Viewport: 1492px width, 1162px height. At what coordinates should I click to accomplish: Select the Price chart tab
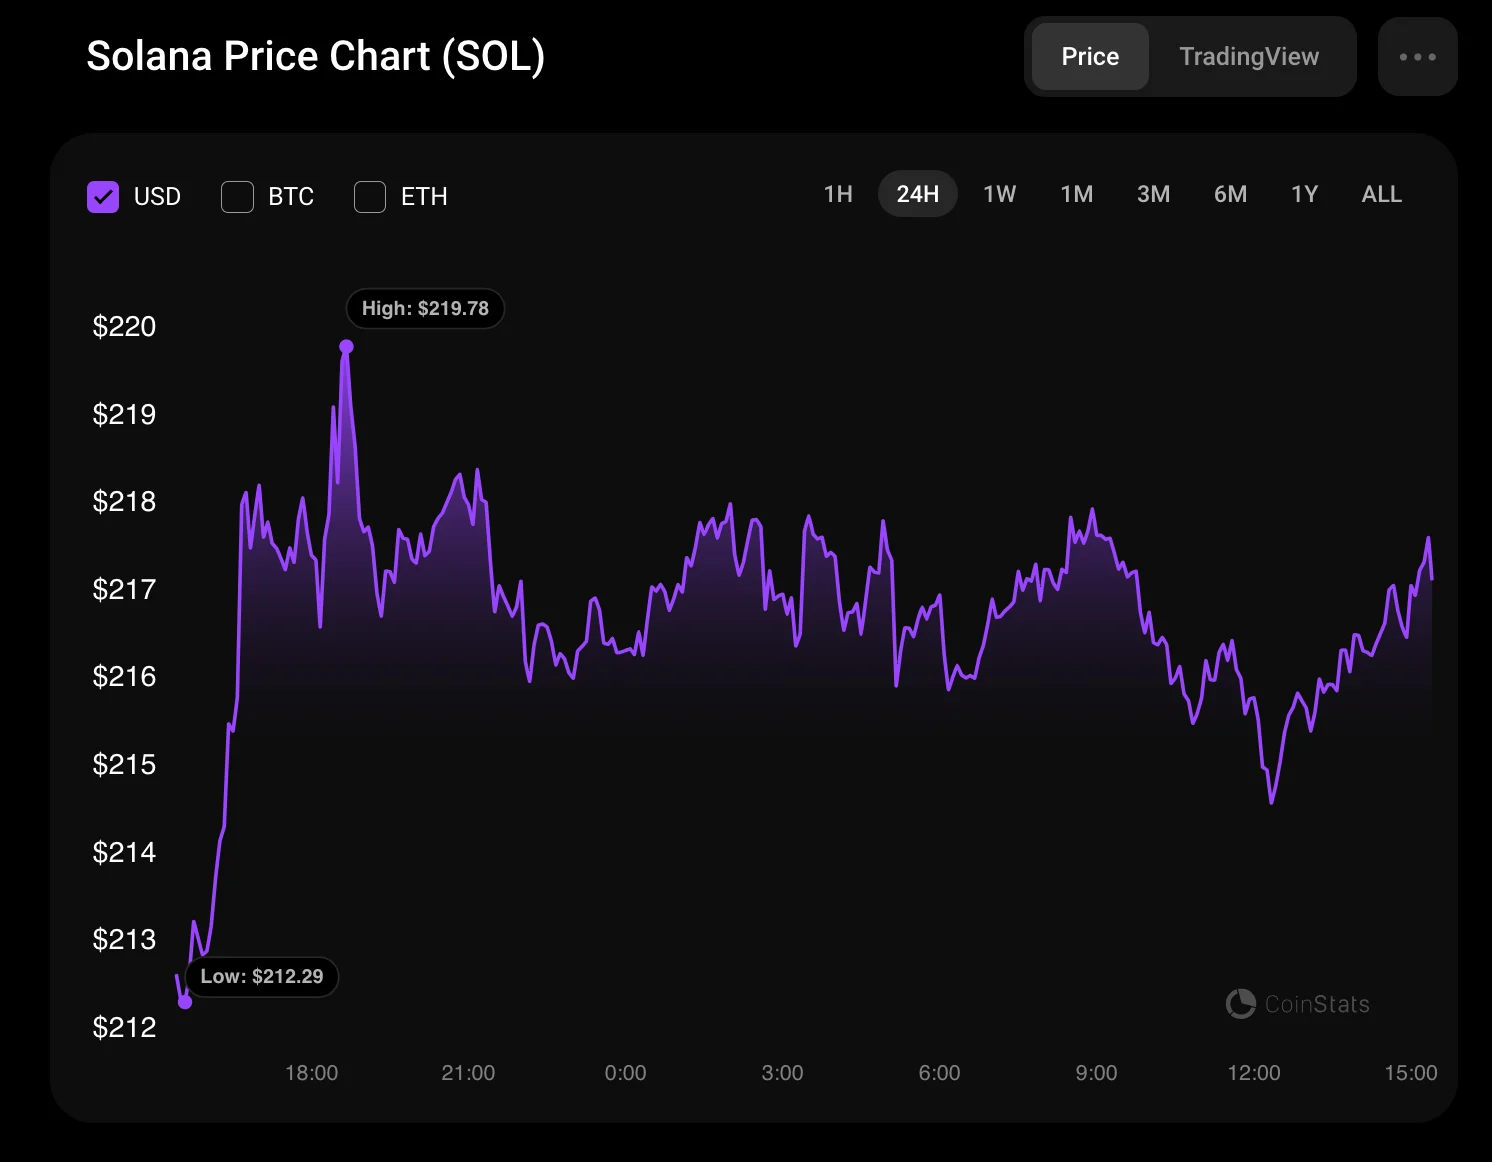(1089, 57)
